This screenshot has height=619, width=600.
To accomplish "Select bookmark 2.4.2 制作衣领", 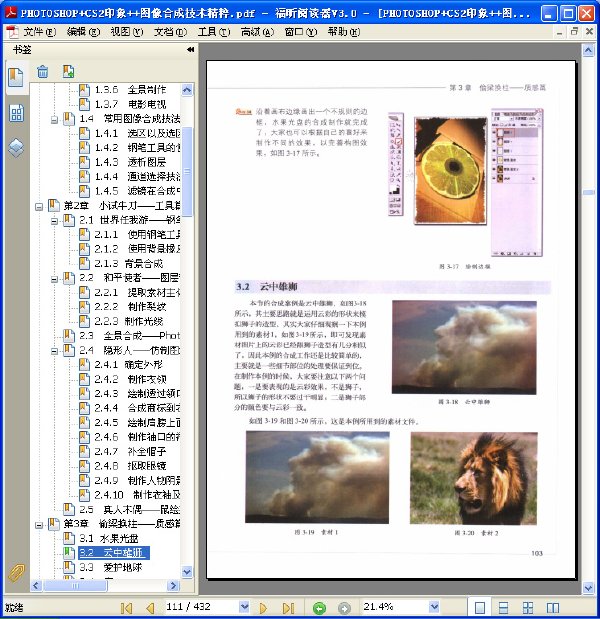I will 130,379.
